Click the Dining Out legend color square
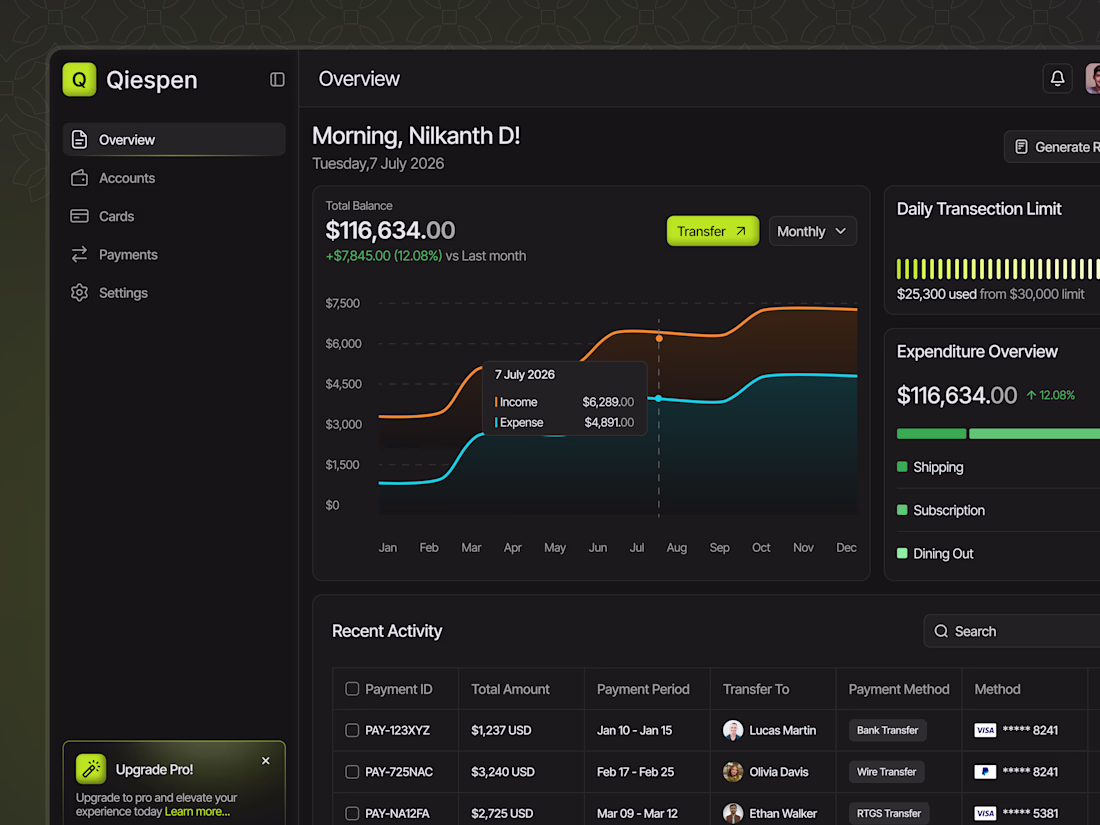 pyautogui.click(x=902, y=553)
